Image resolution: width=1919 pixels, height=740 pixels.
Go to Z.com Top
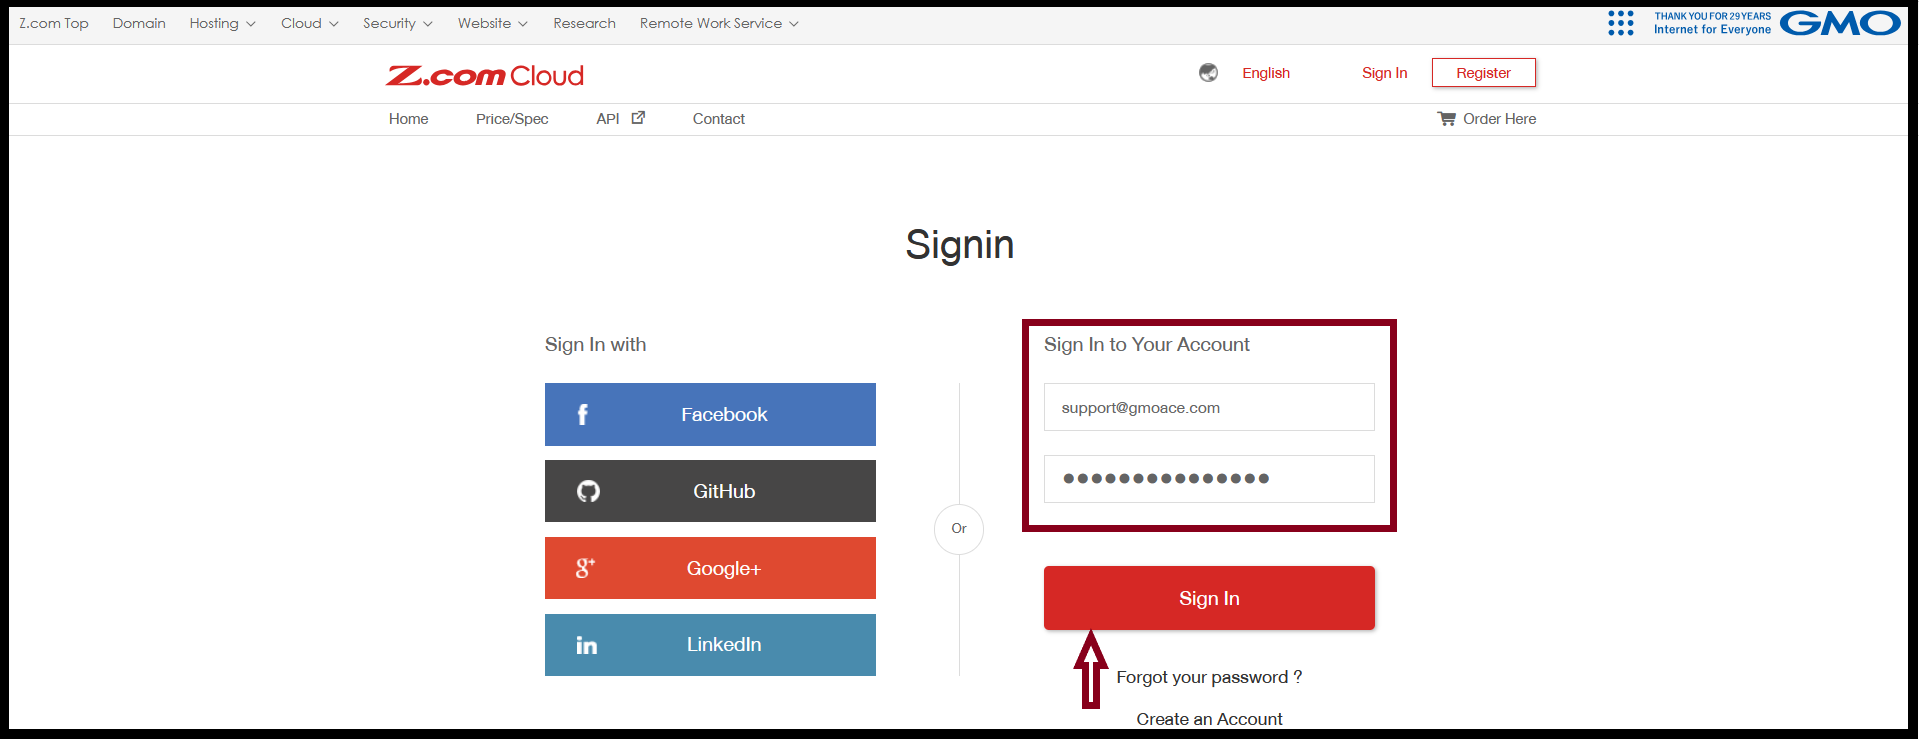tap(54, 23)
